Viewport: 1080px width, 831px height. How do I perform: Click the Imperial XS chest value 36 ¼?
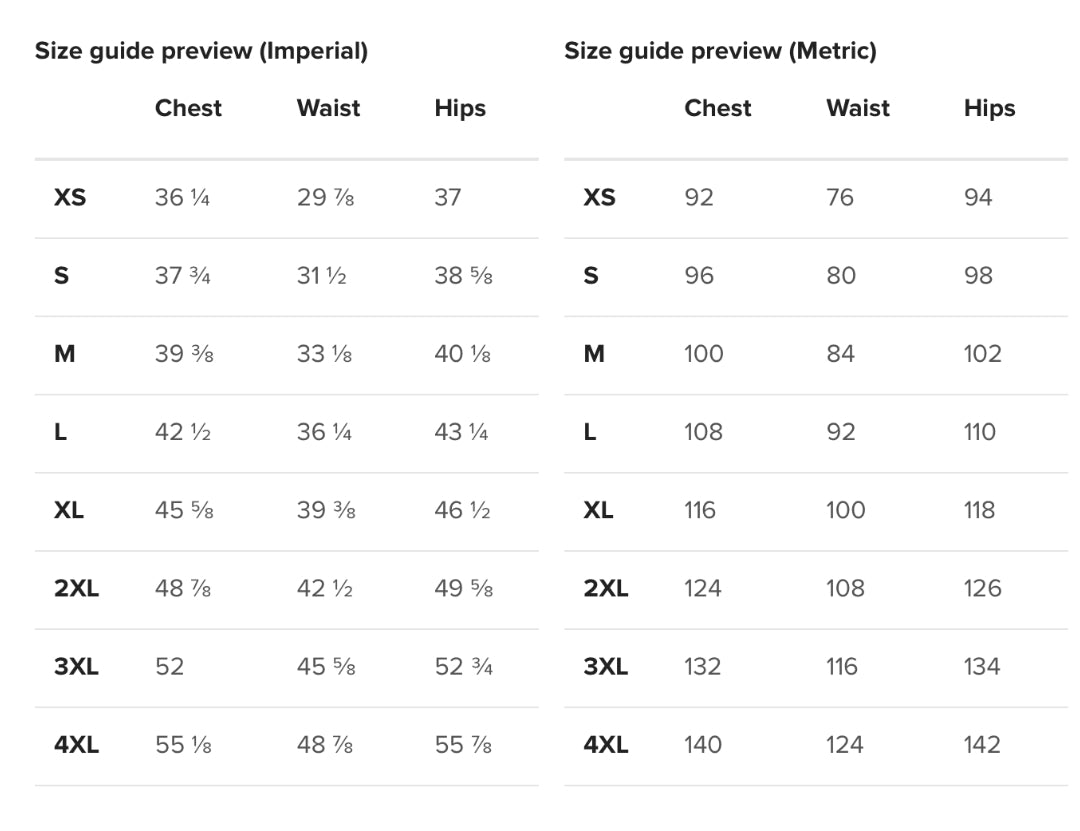tap(182, 197)
